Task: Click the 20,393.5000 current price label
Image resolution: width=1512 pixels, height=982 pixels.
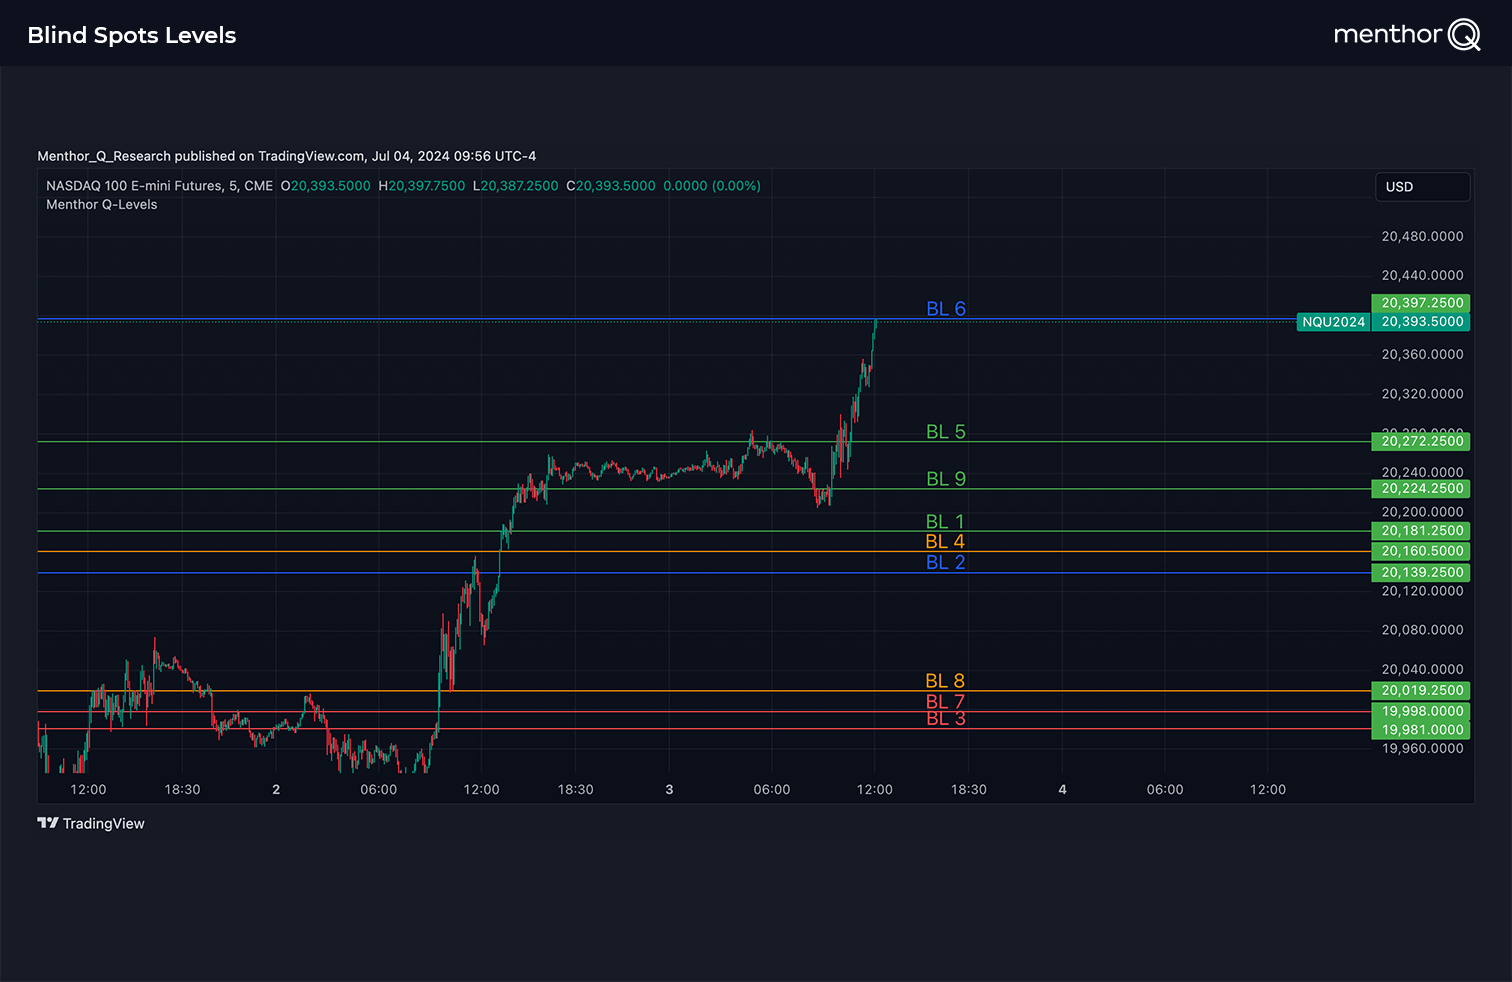Action: [1421, 322]
